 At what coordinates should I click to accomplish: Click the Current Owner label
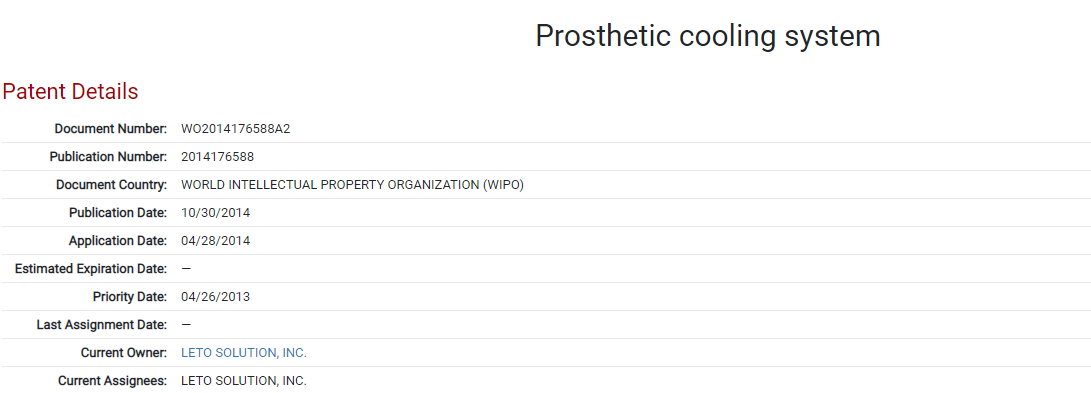coord(125,353)
